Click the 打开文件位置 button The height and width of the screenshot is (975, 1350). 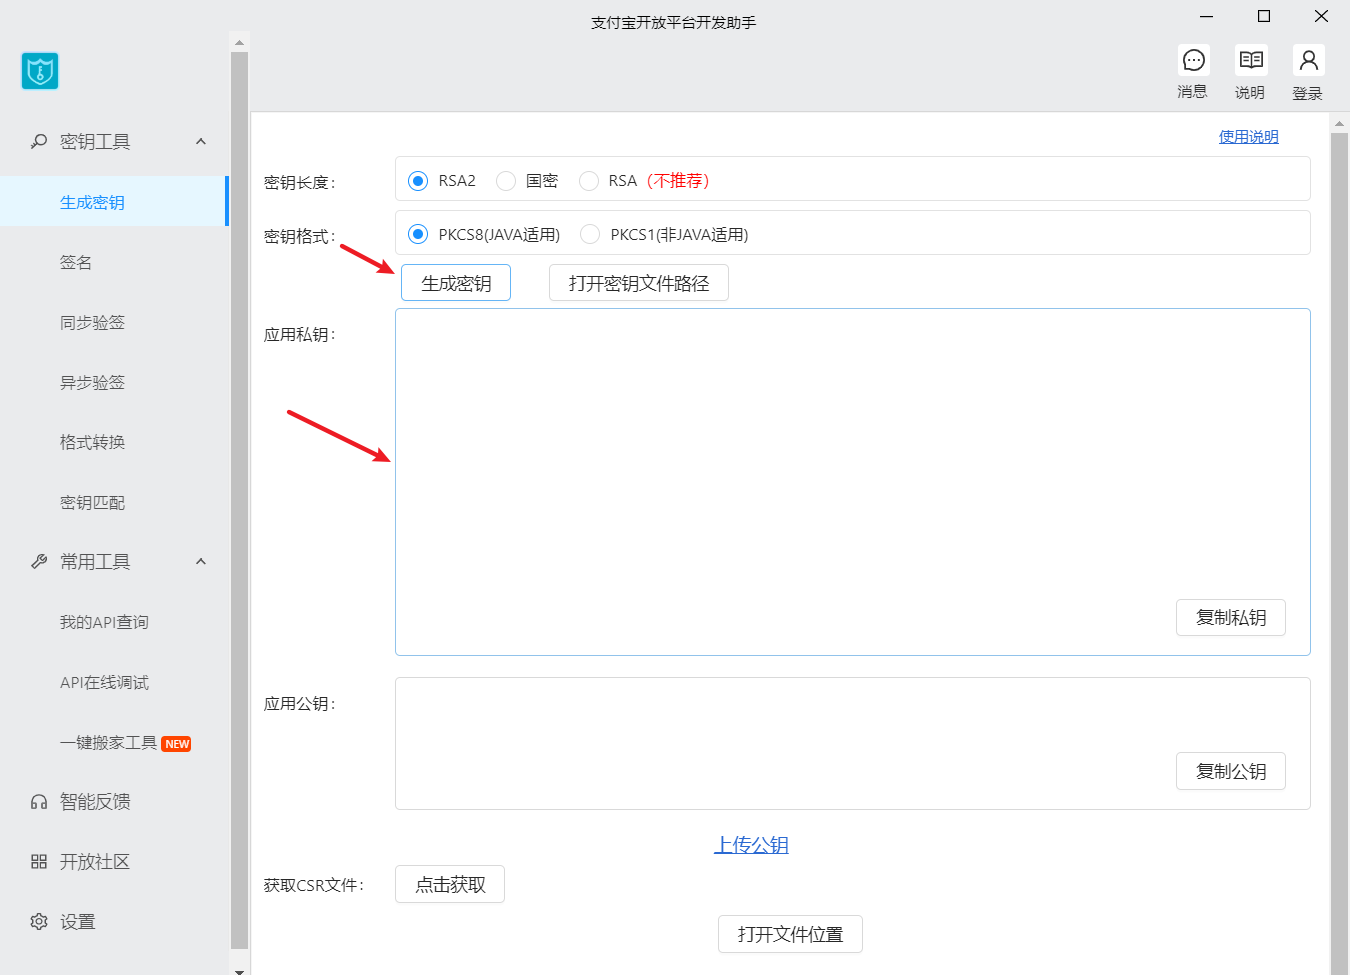click(790, 934)
